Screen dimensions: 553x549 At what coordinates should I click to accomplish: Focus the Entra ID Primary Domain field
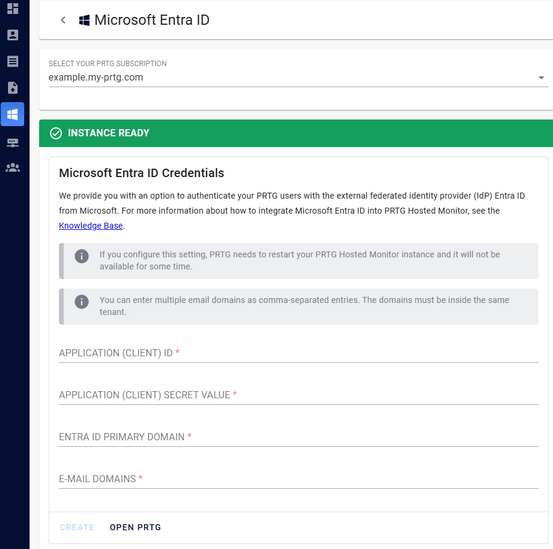coord(298,437)
